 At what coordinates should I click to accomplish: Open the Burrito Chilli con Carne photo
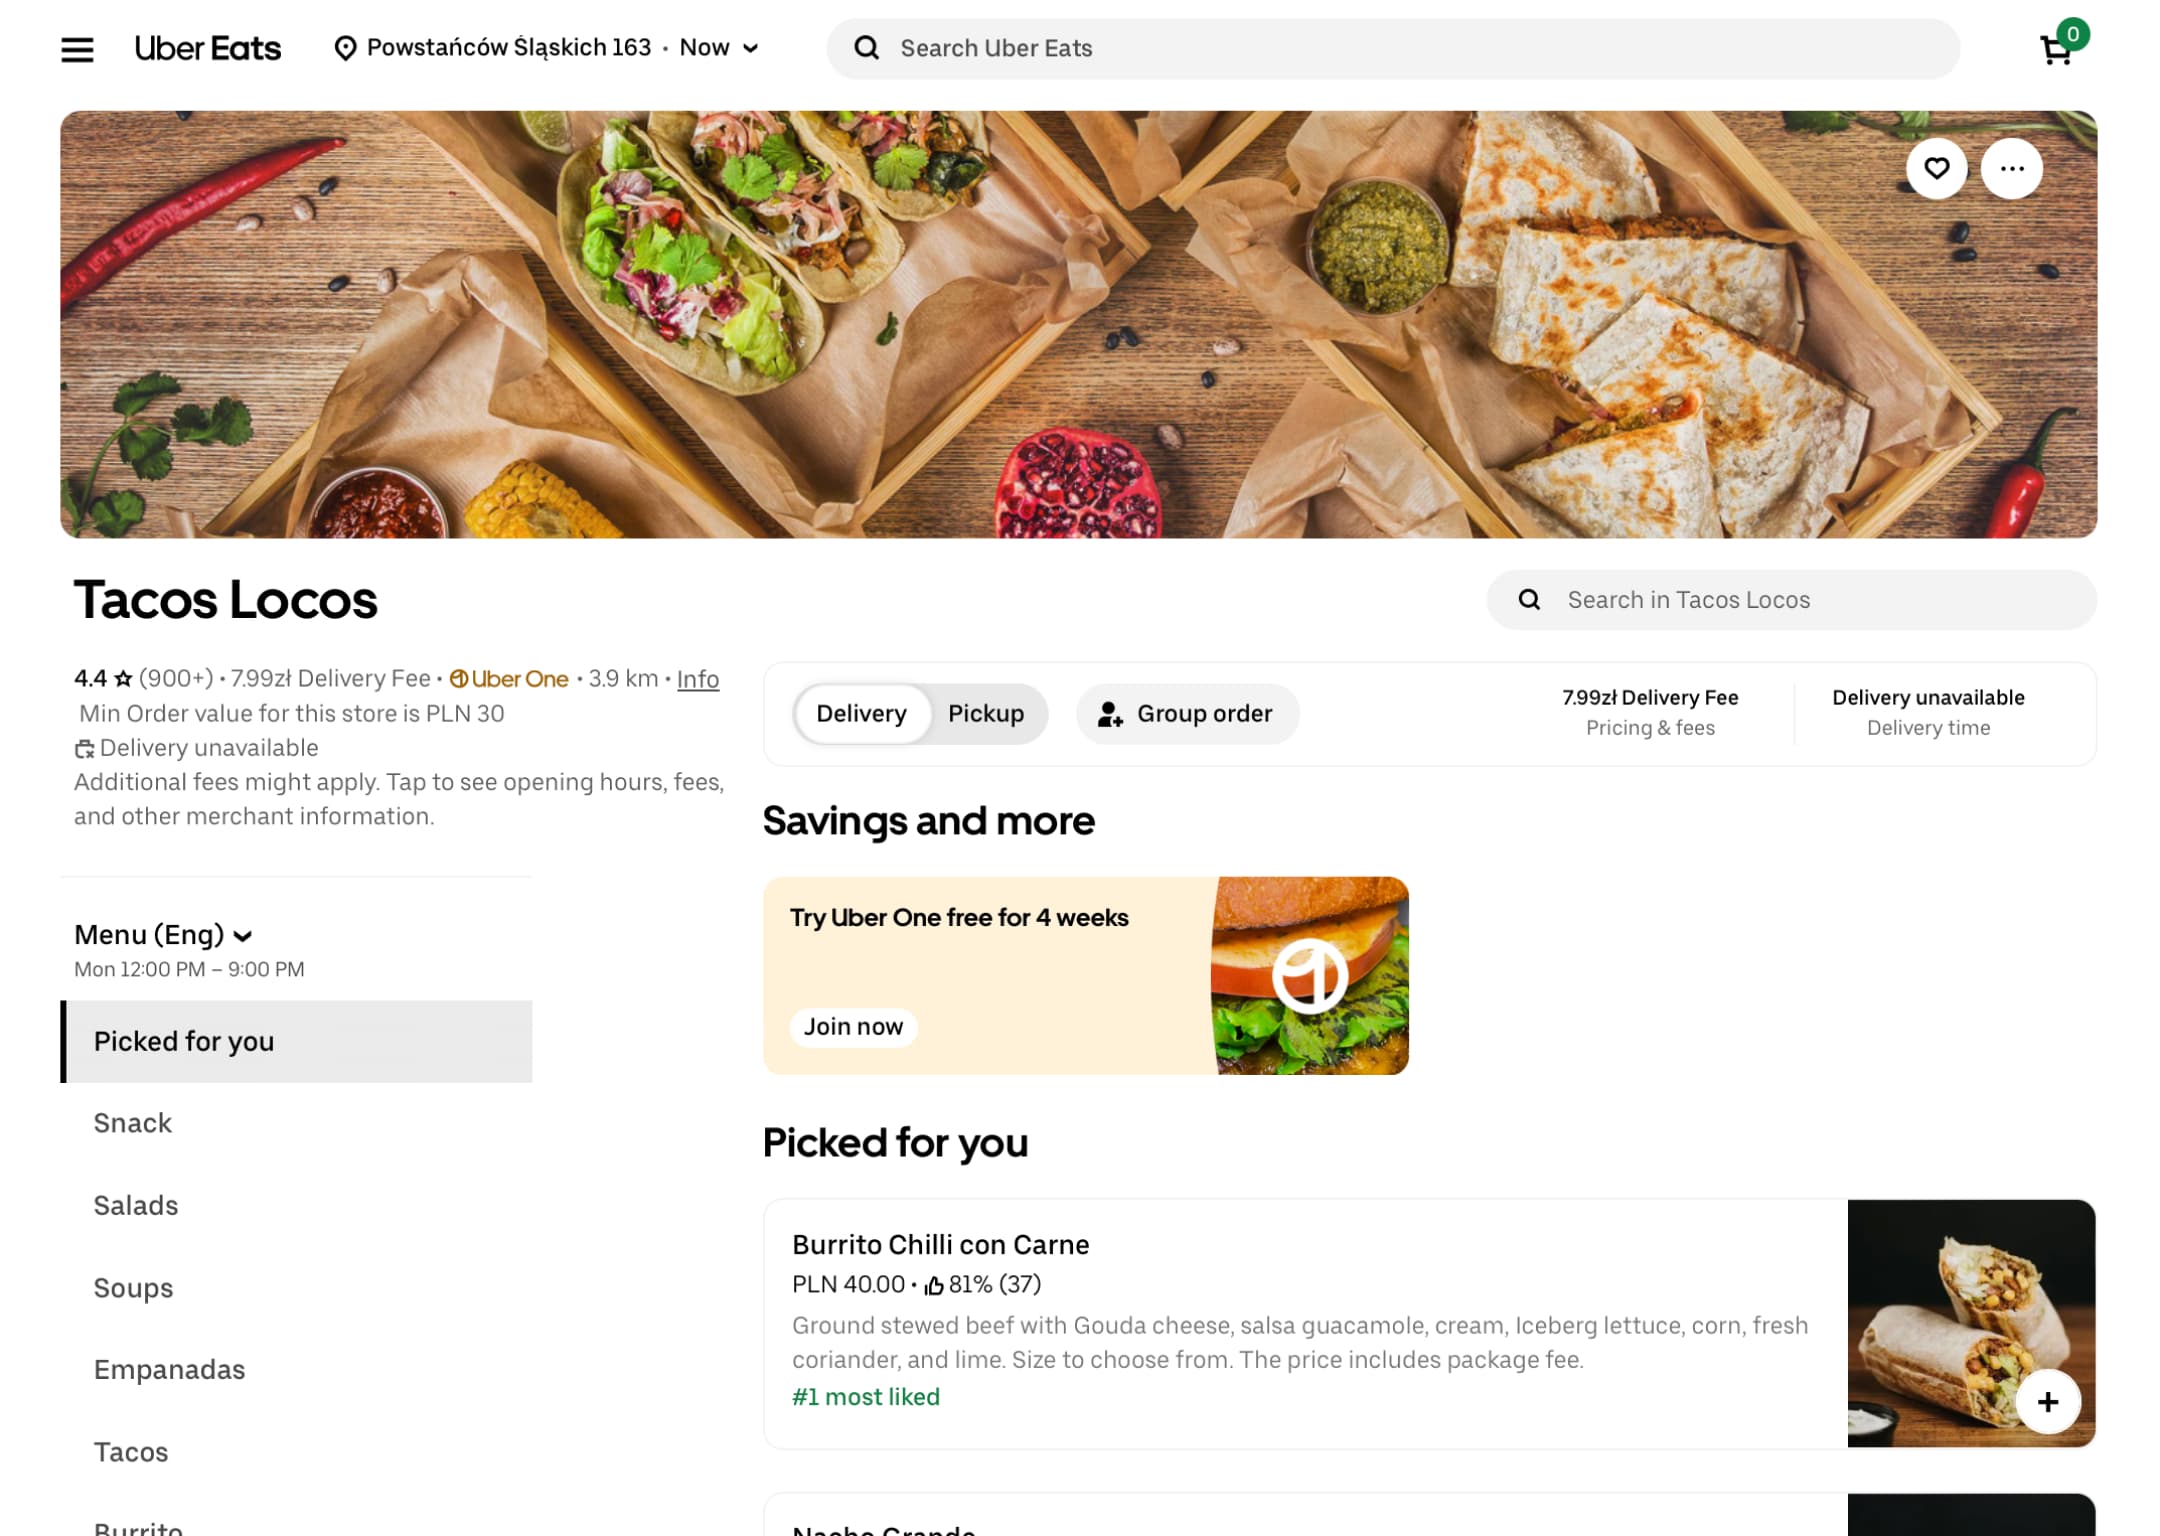click(x=1970, y=1322)
